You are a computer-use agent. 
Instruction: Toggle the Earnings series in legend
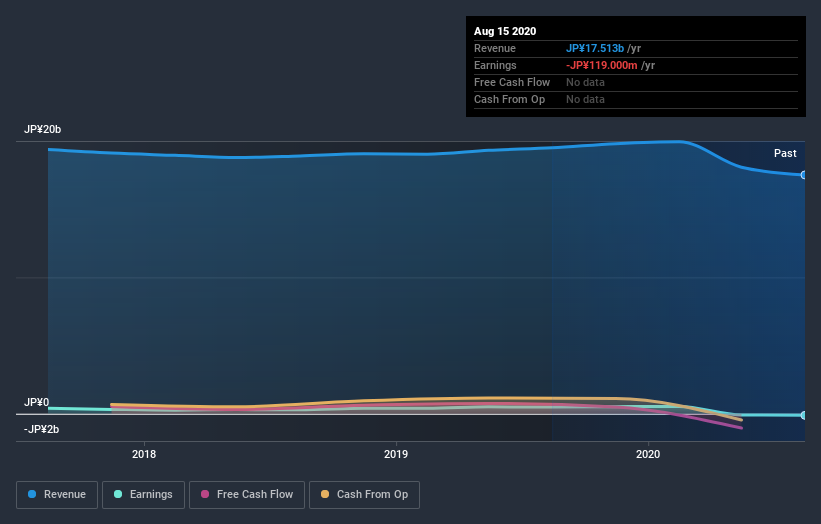pyautogui.click(x=143, y=495)
